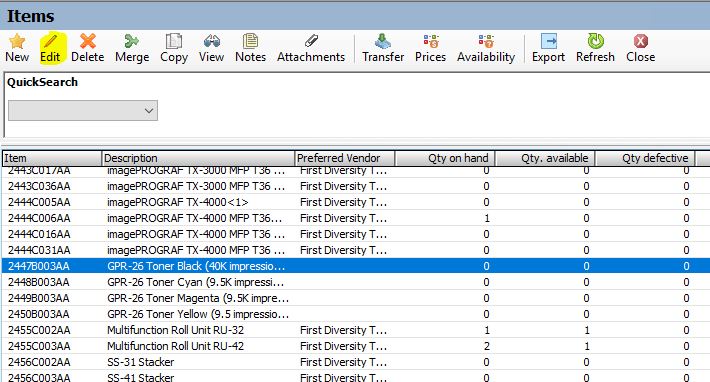Click GPR-26 Toner Magenta description
710x382 pixels.
(x=198, y=298)
